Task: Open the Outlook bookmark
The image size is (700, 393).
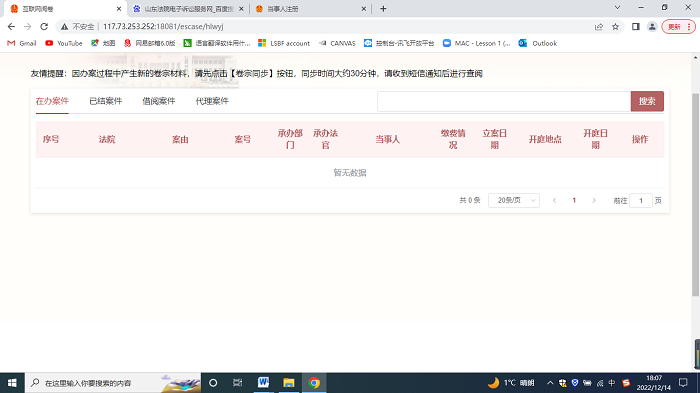Action: click(x=538, y=43)
